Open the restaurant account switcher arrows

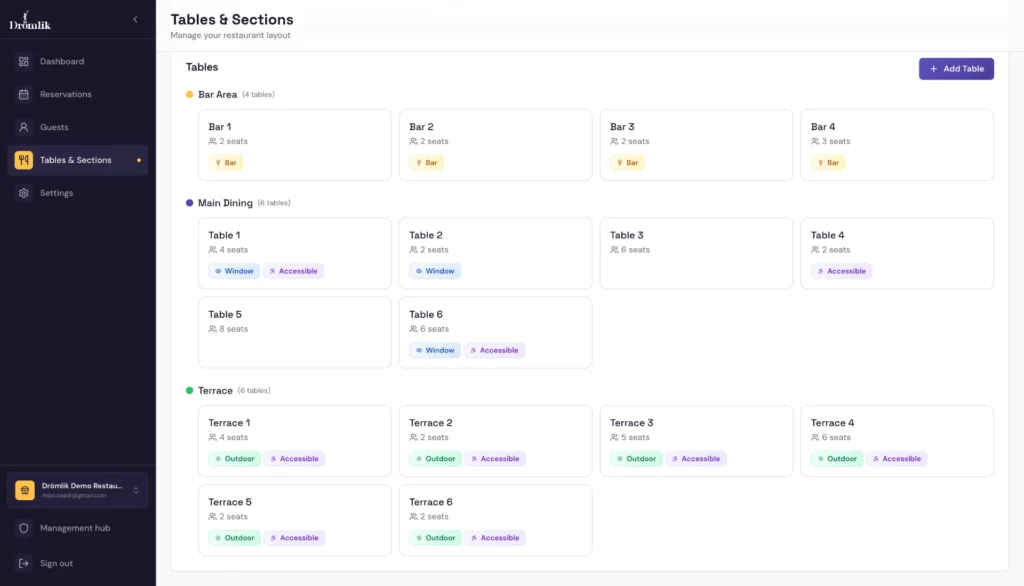136,490
